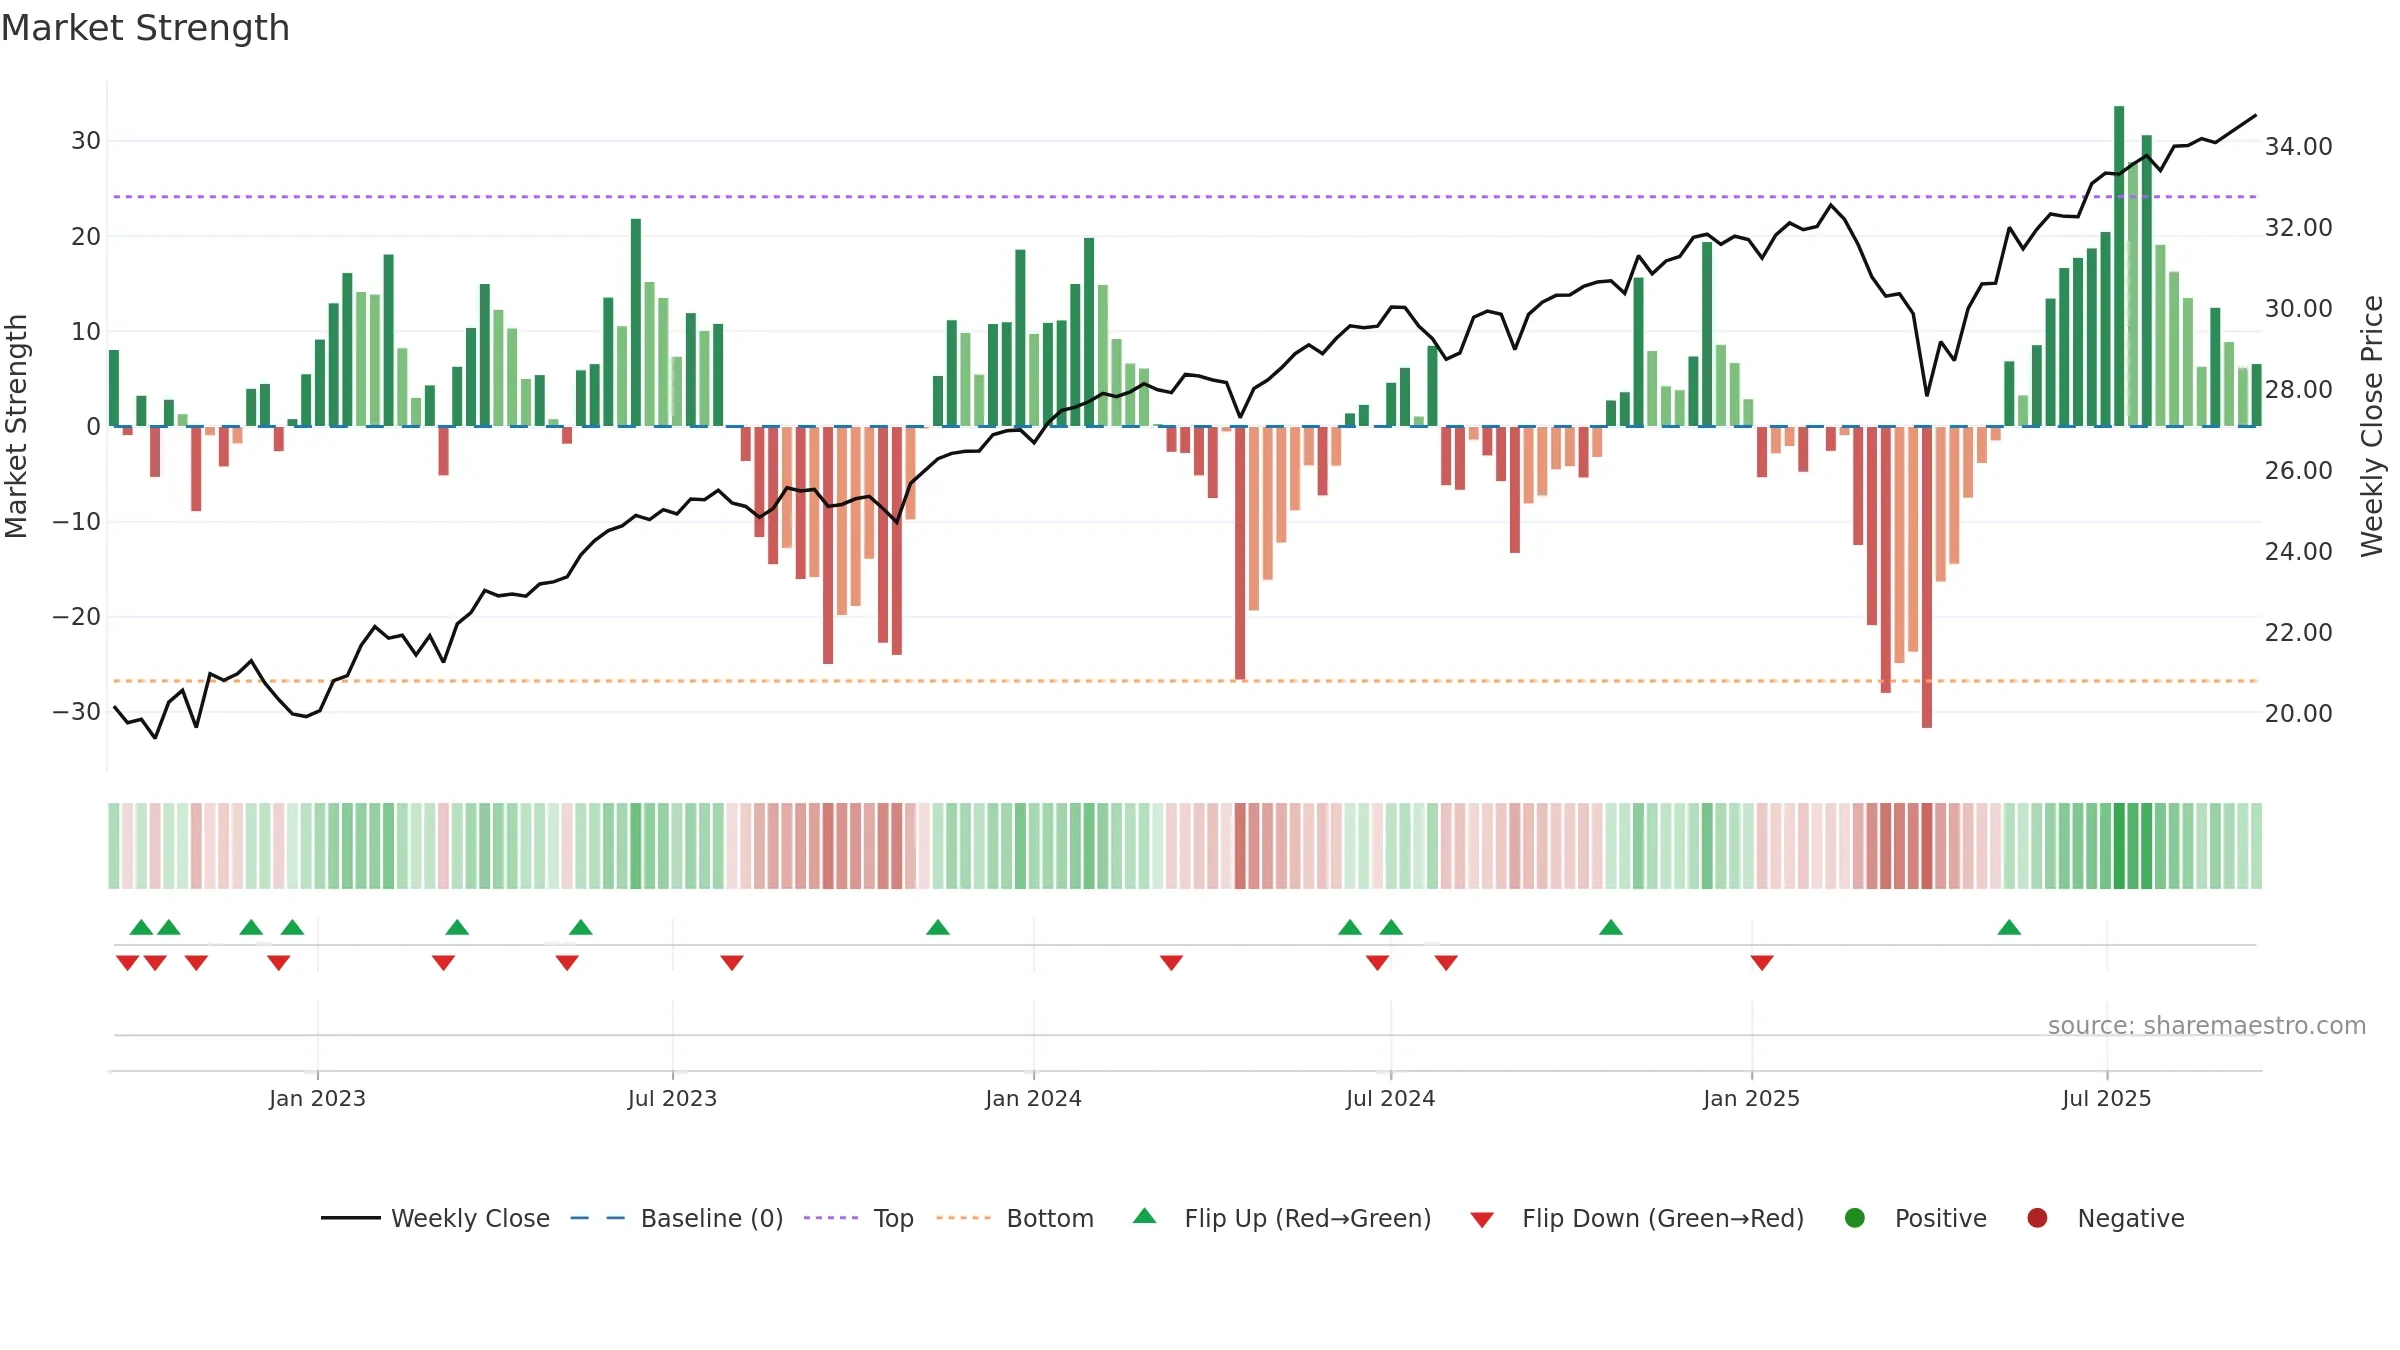The height and width of the screenshot is (1350, 2400).
Task: Click the 28.00 price tick label
Action: click(2298, 389)
